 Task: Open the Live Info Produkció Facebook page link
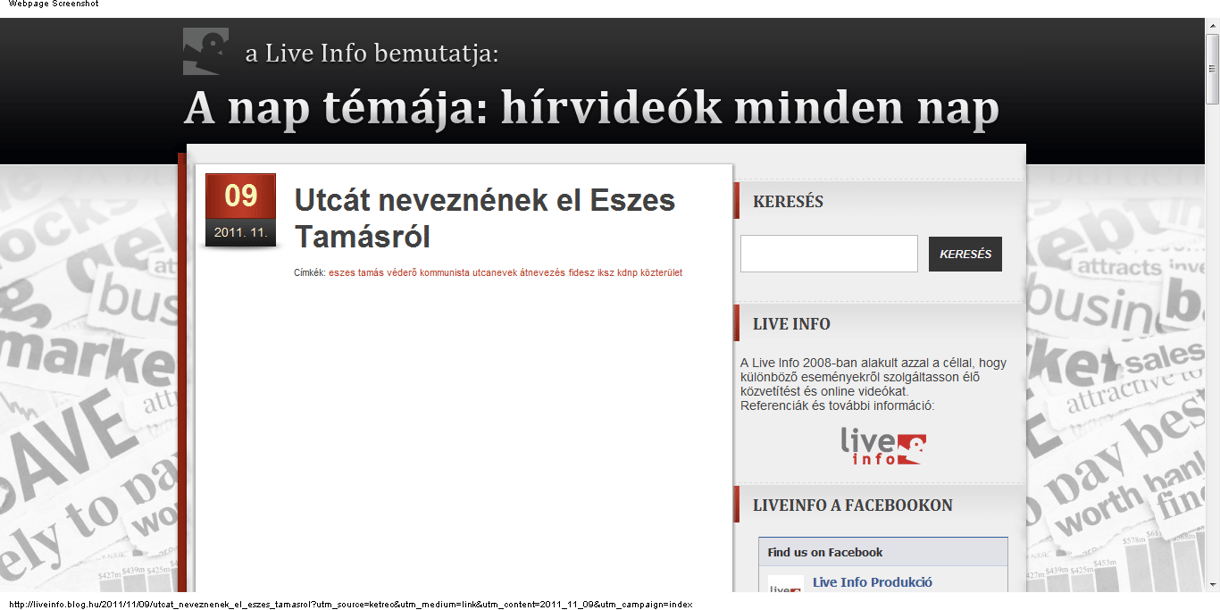(872, 582)
